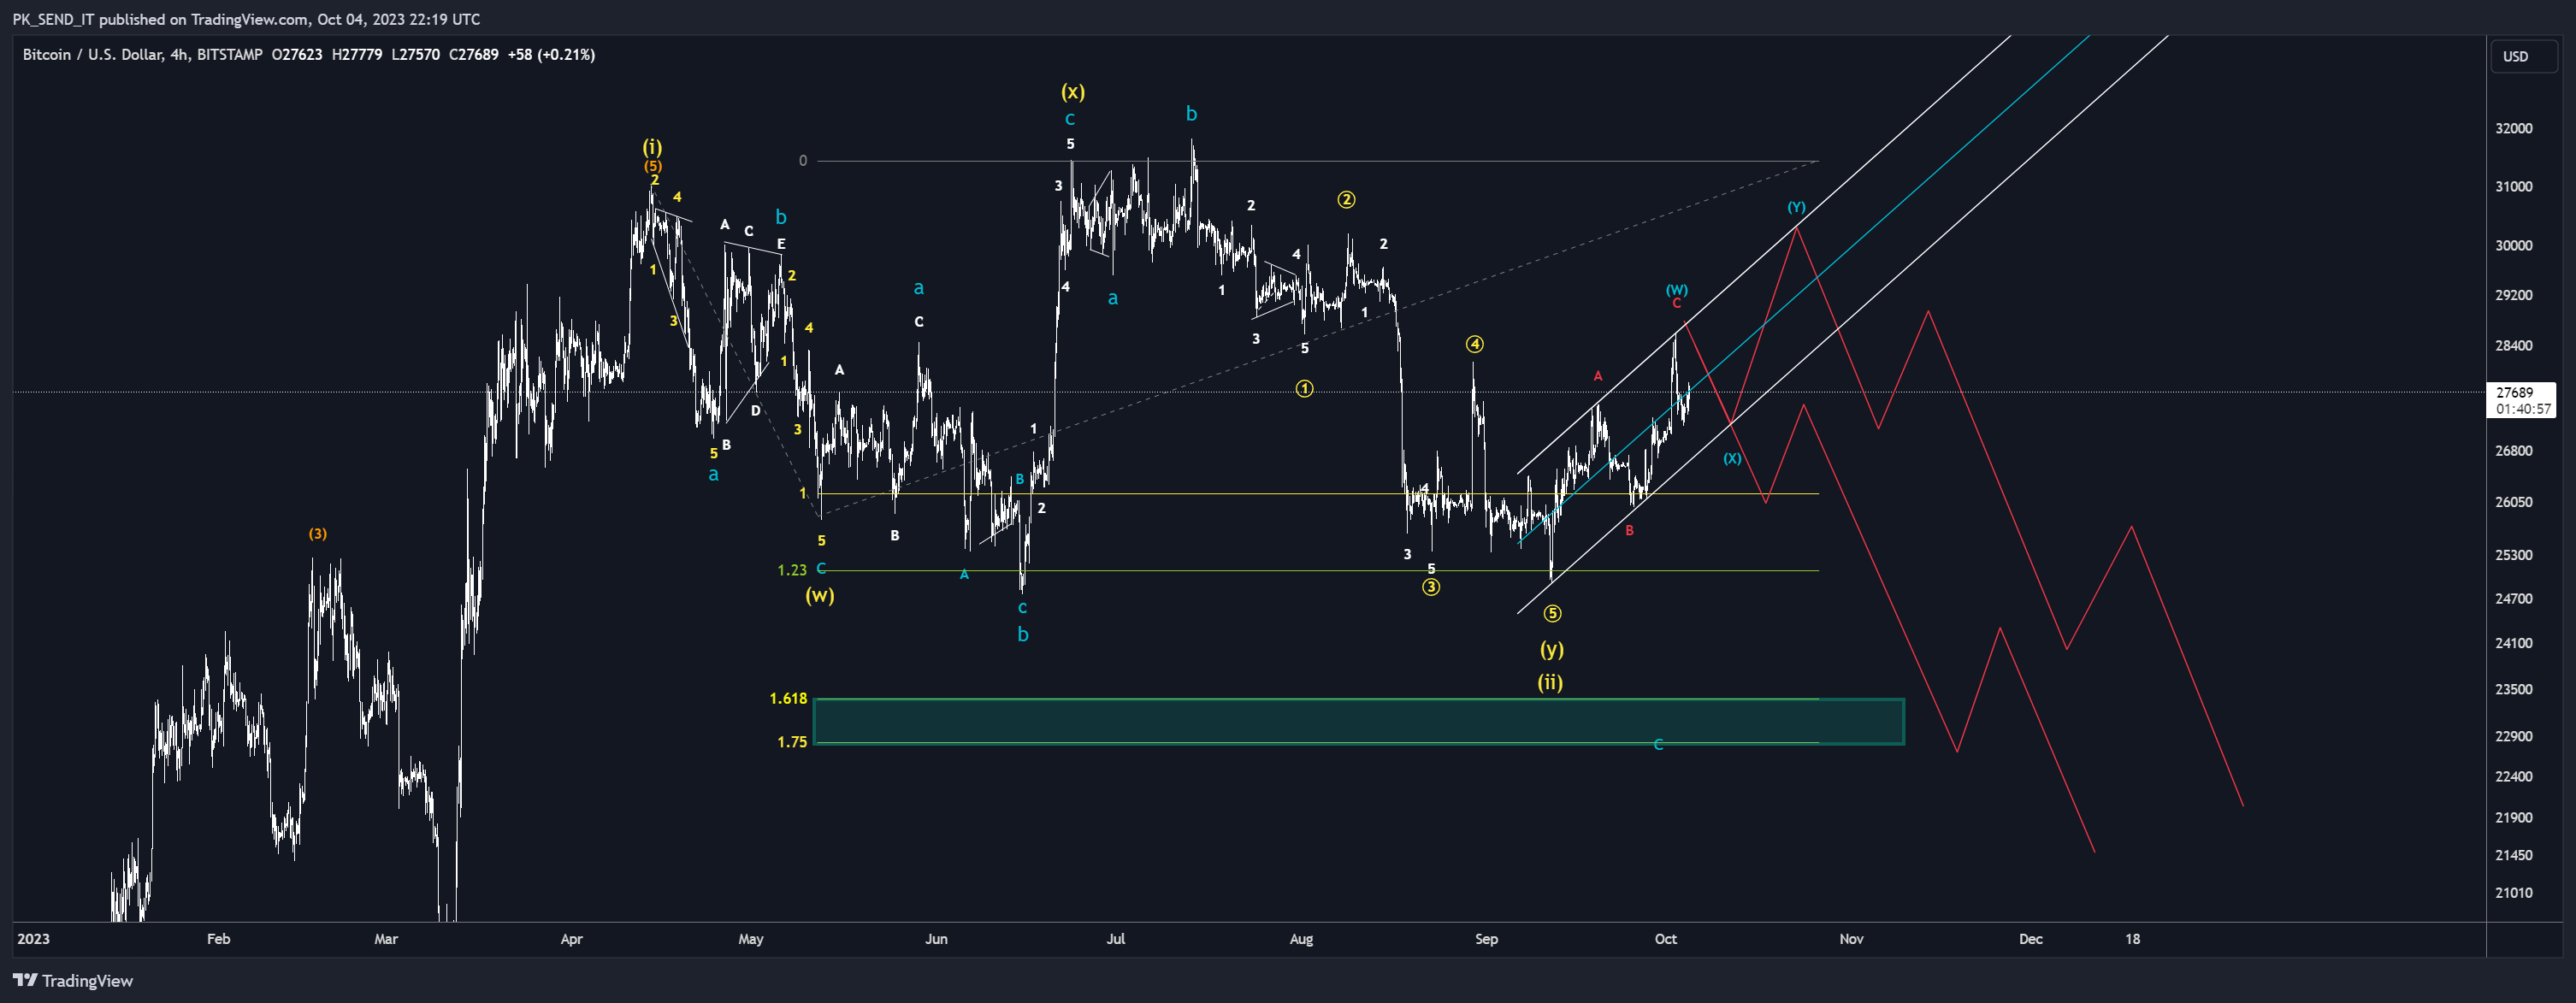The image size is (2576, 1003).
Task: Click the 18 date axis label
Action: tap(2133, 938)
